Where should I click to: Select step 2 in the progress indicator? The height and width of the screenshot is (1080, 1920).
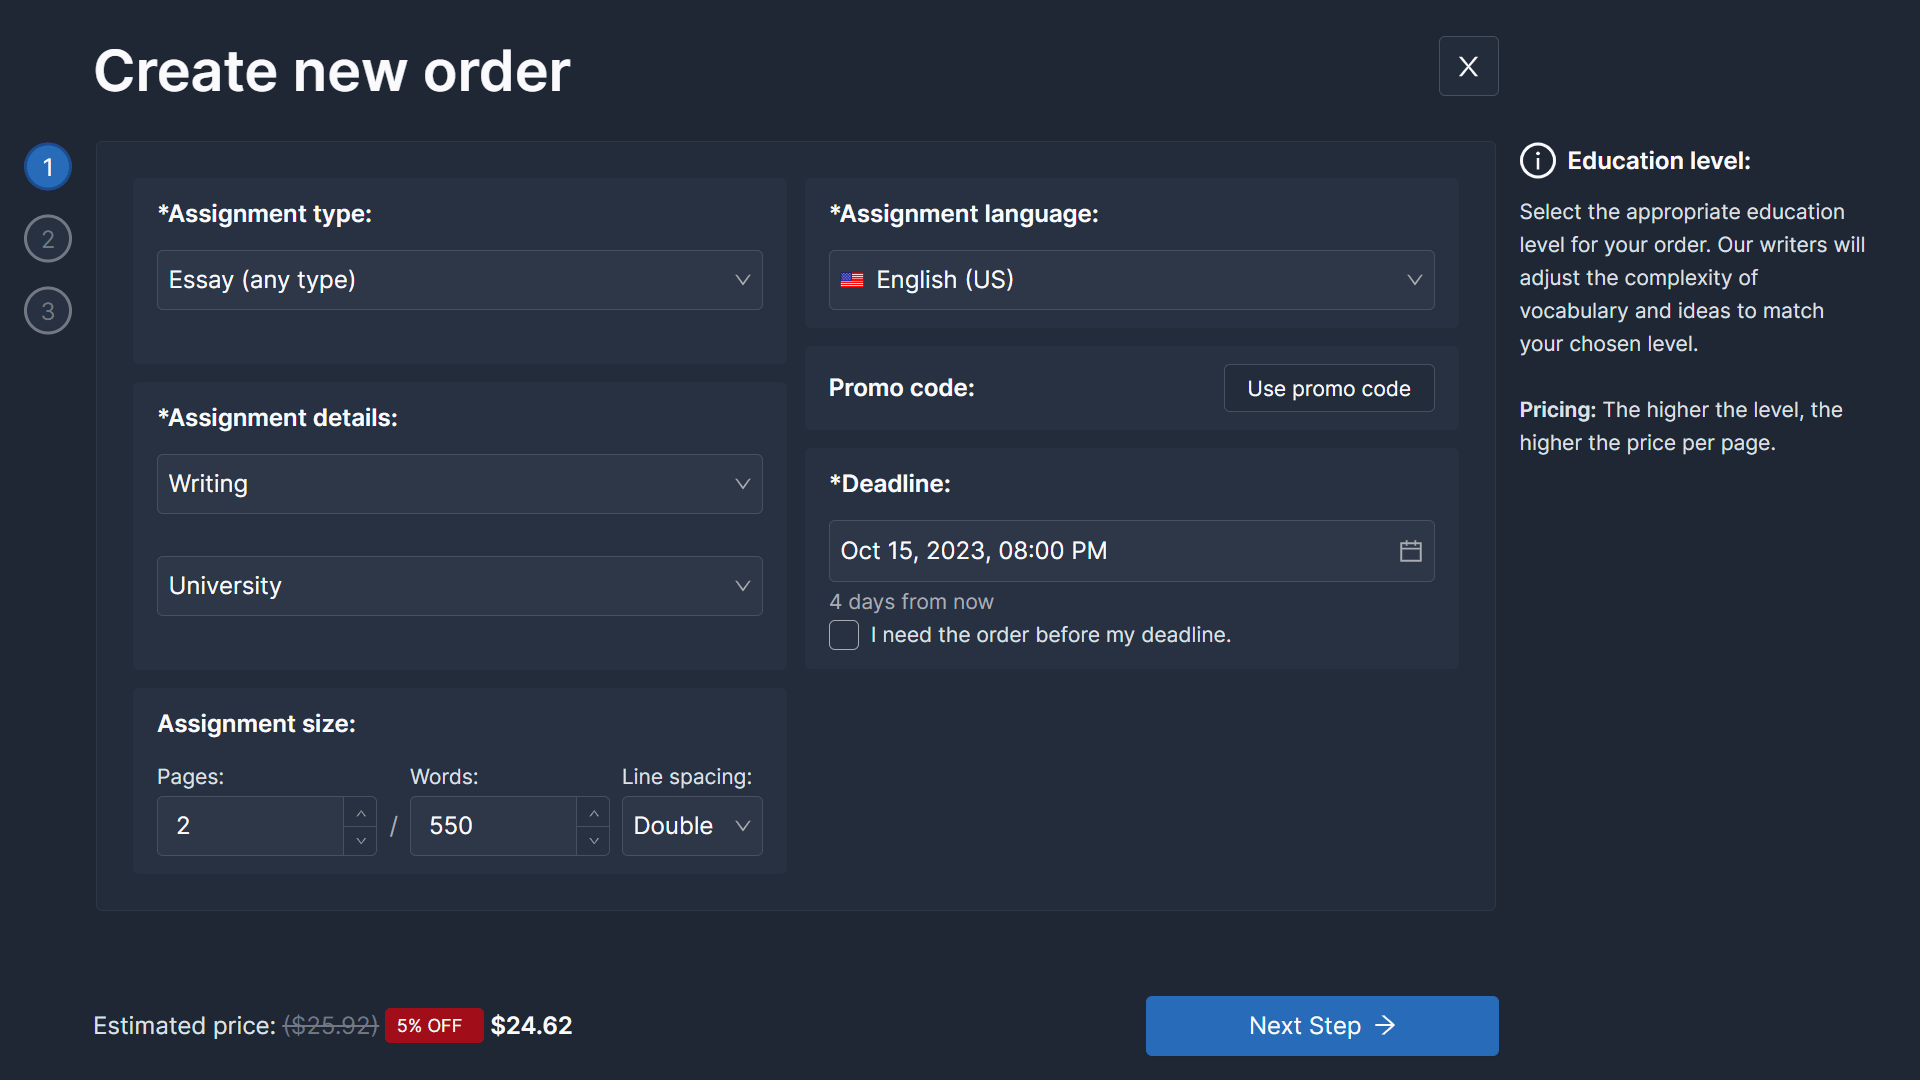tap(47, 238)
